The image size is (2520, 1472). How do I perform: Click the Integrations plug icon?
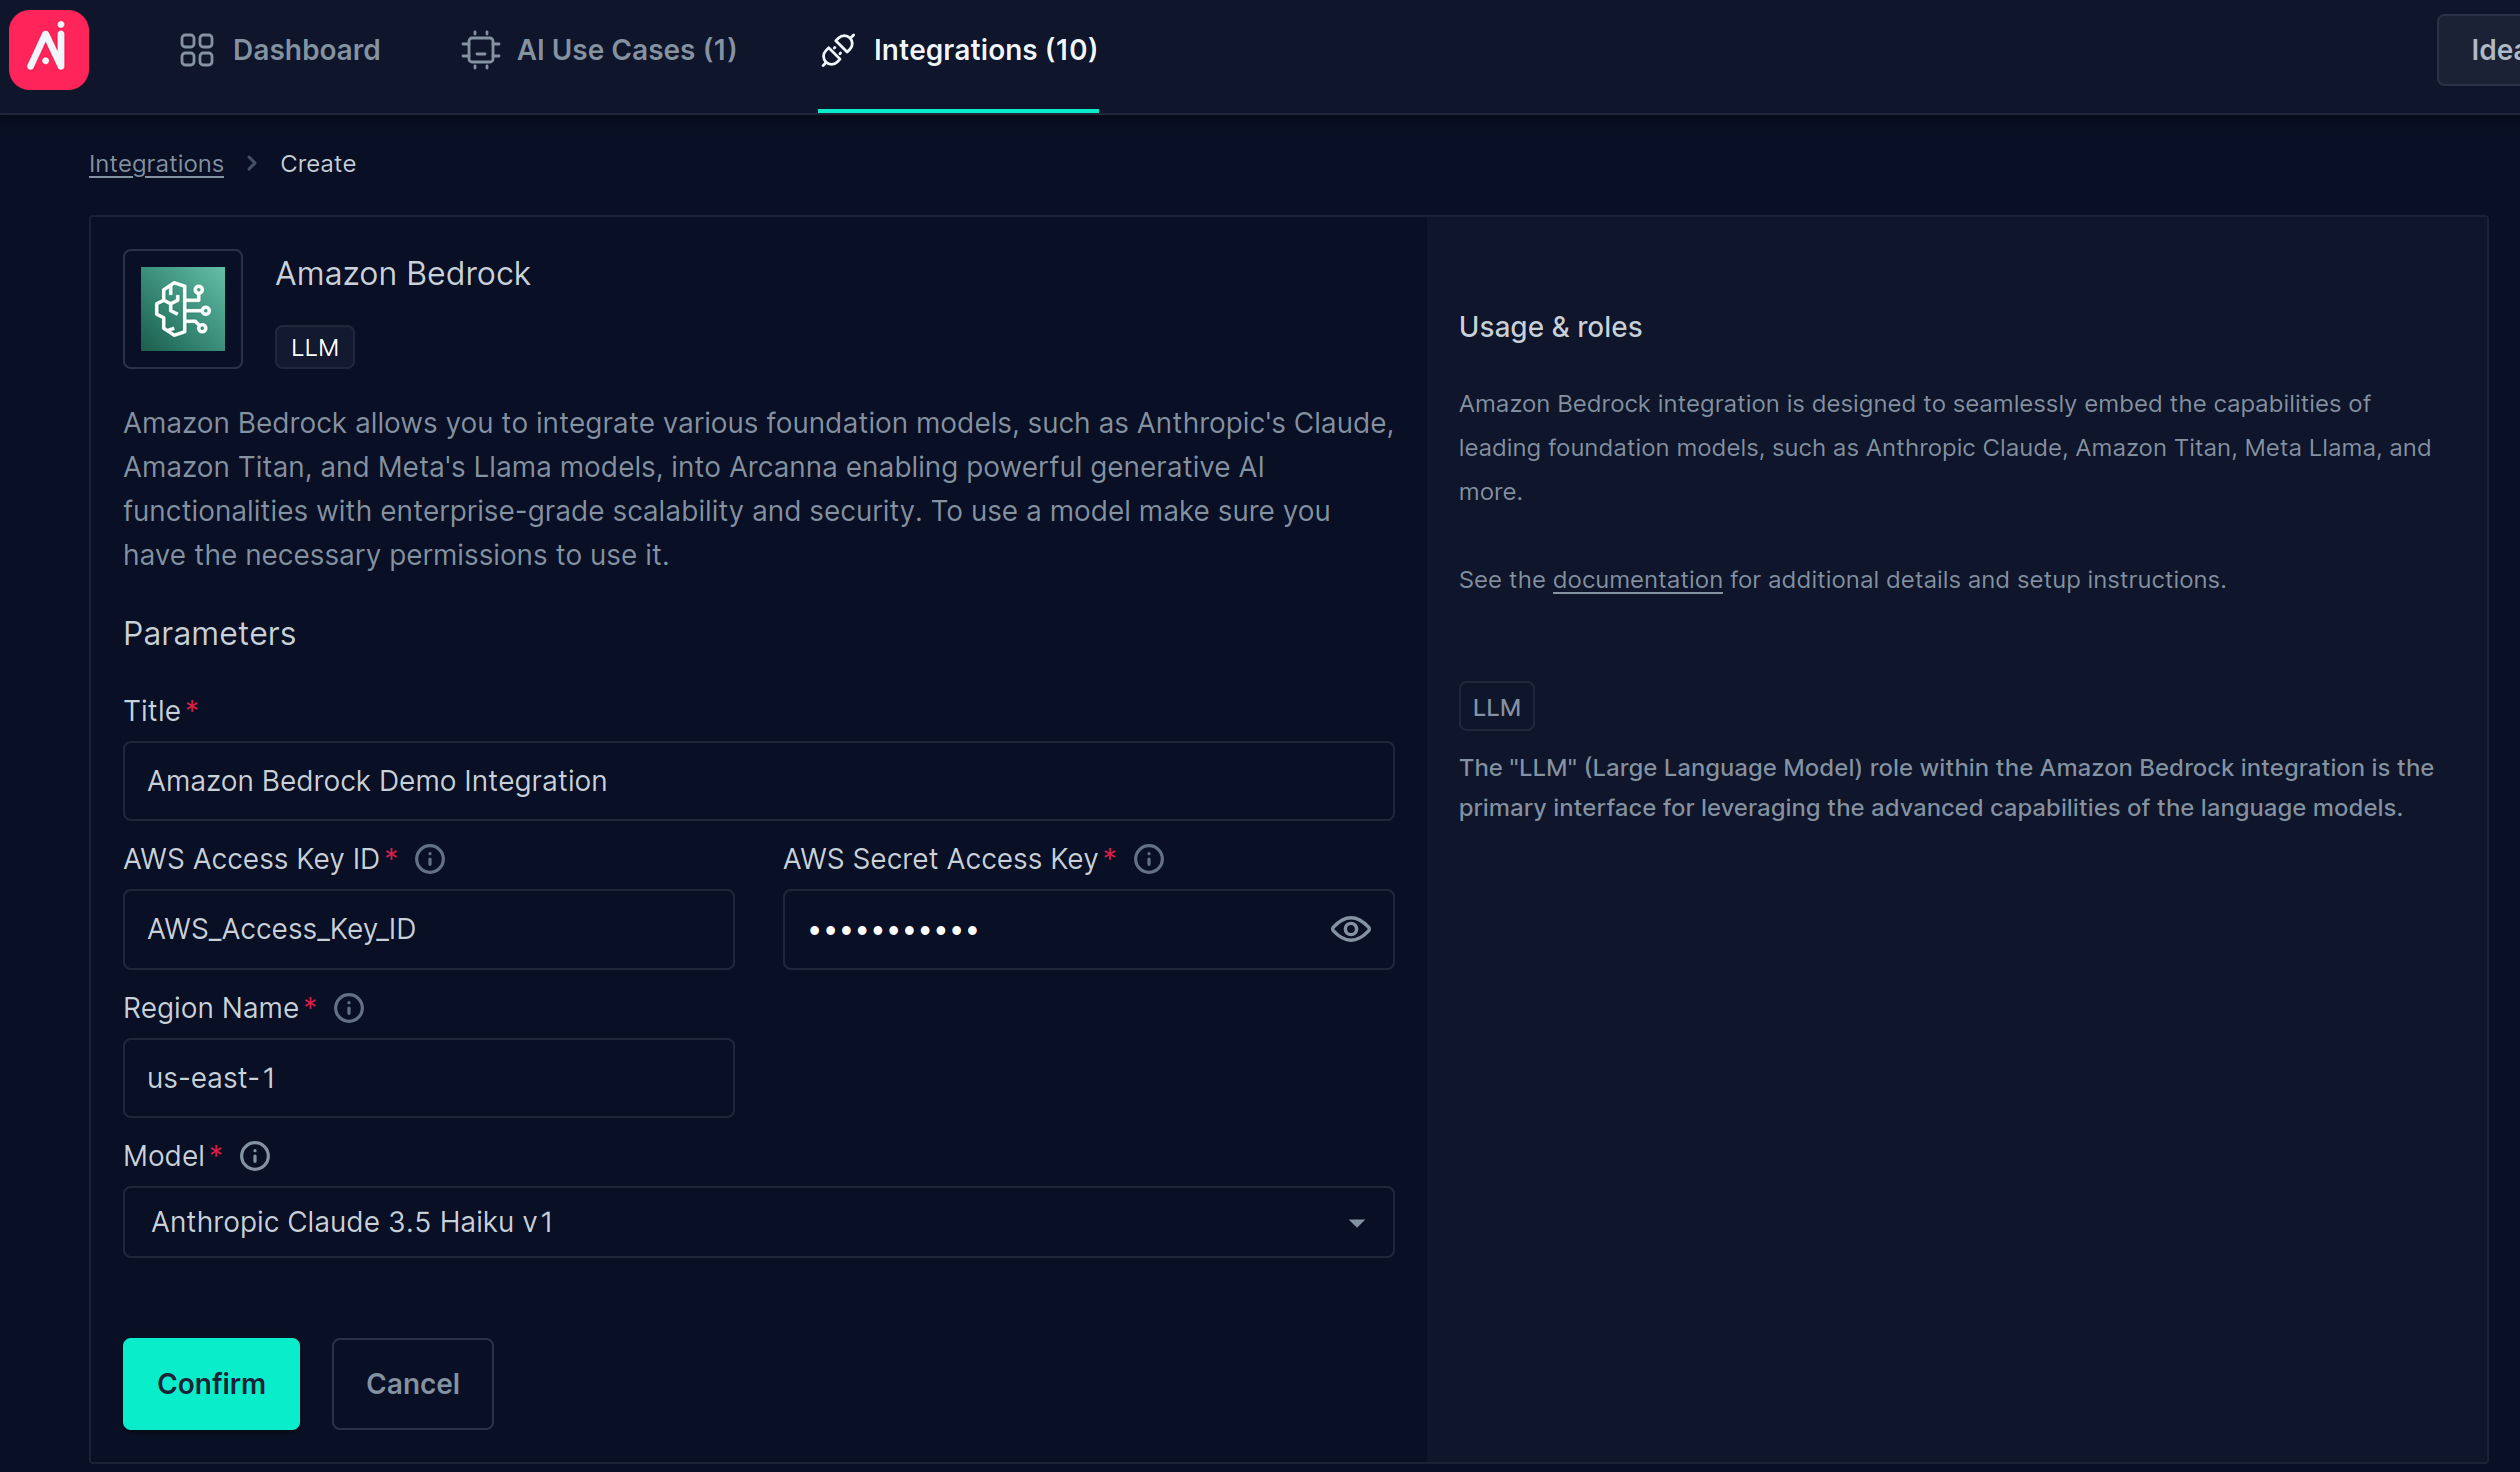click(838, 50)
